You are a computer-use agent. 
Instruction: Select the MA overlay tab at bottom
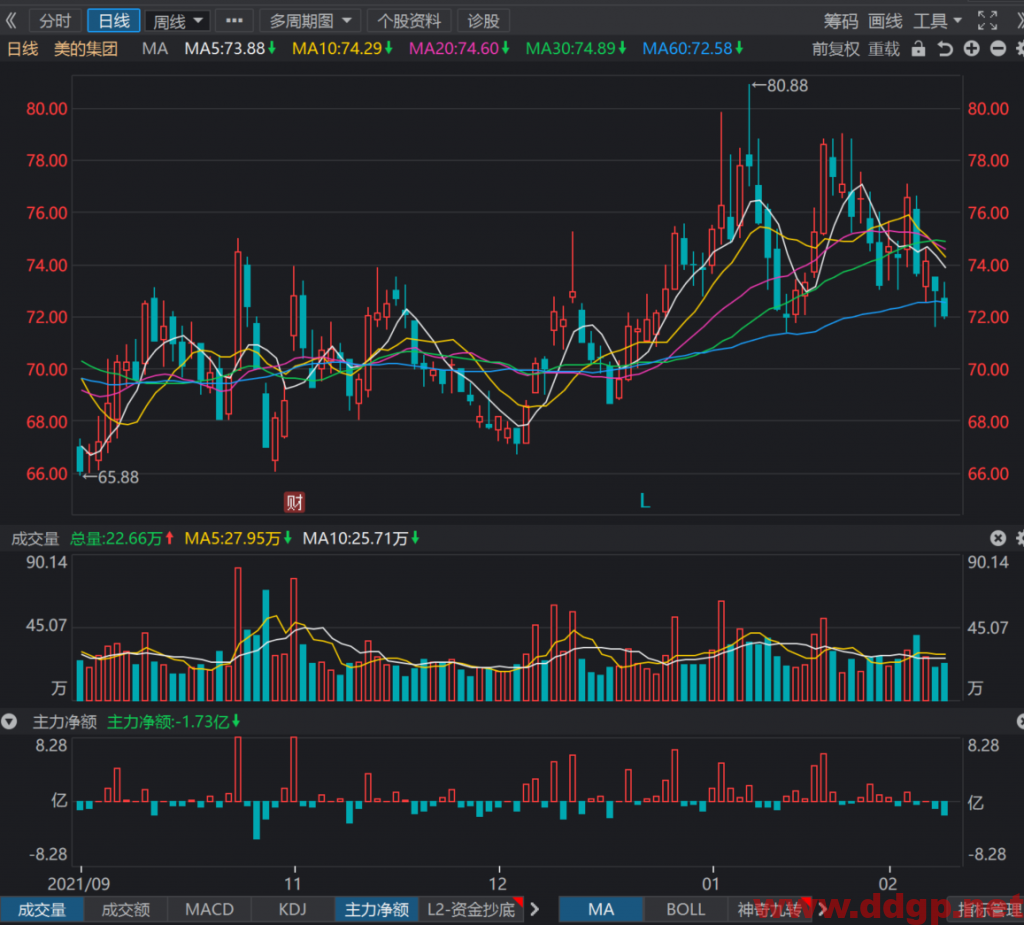[x=601, y=909]
